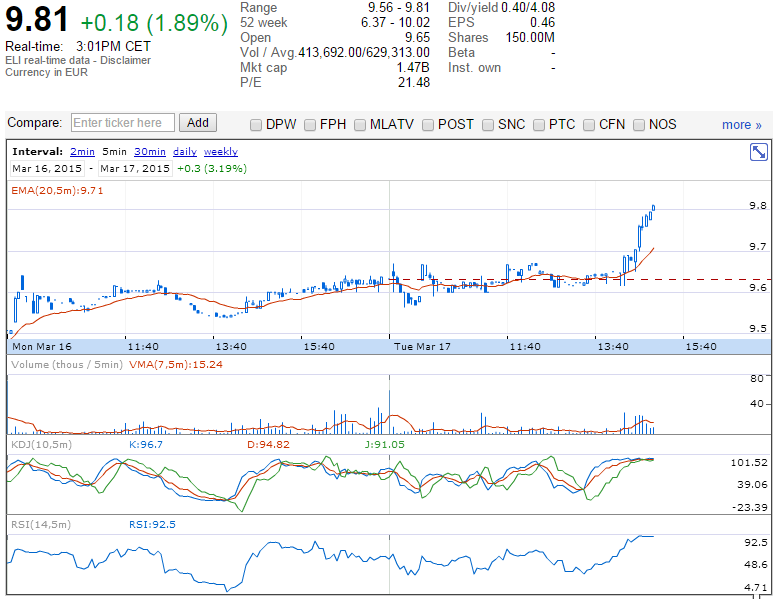Click the EMA(20,5m):9.71 indicator label
The image size is (776, 599).
pyautogui.click(x=57, y=191)
